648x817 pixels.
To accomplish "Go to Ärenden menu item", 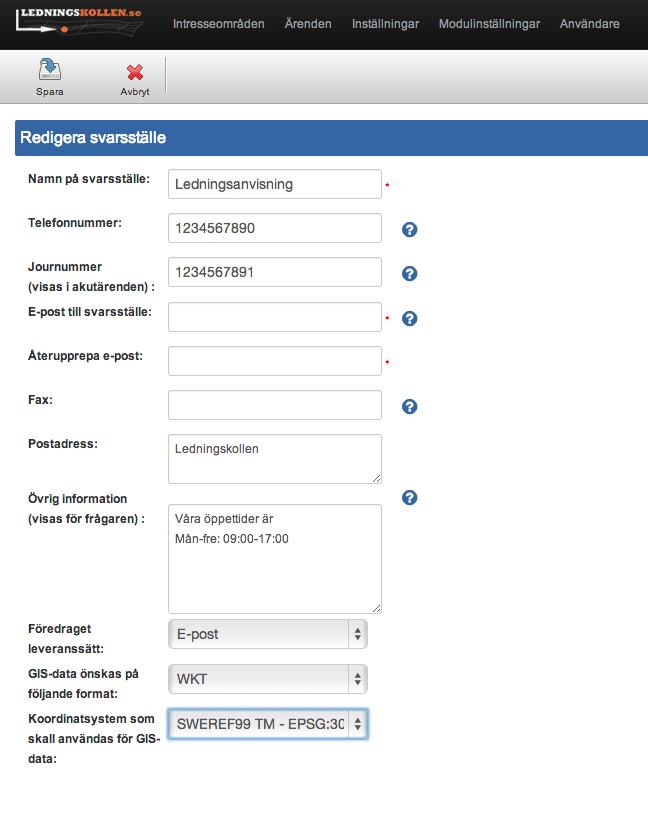I will click(x=308, y=24).
